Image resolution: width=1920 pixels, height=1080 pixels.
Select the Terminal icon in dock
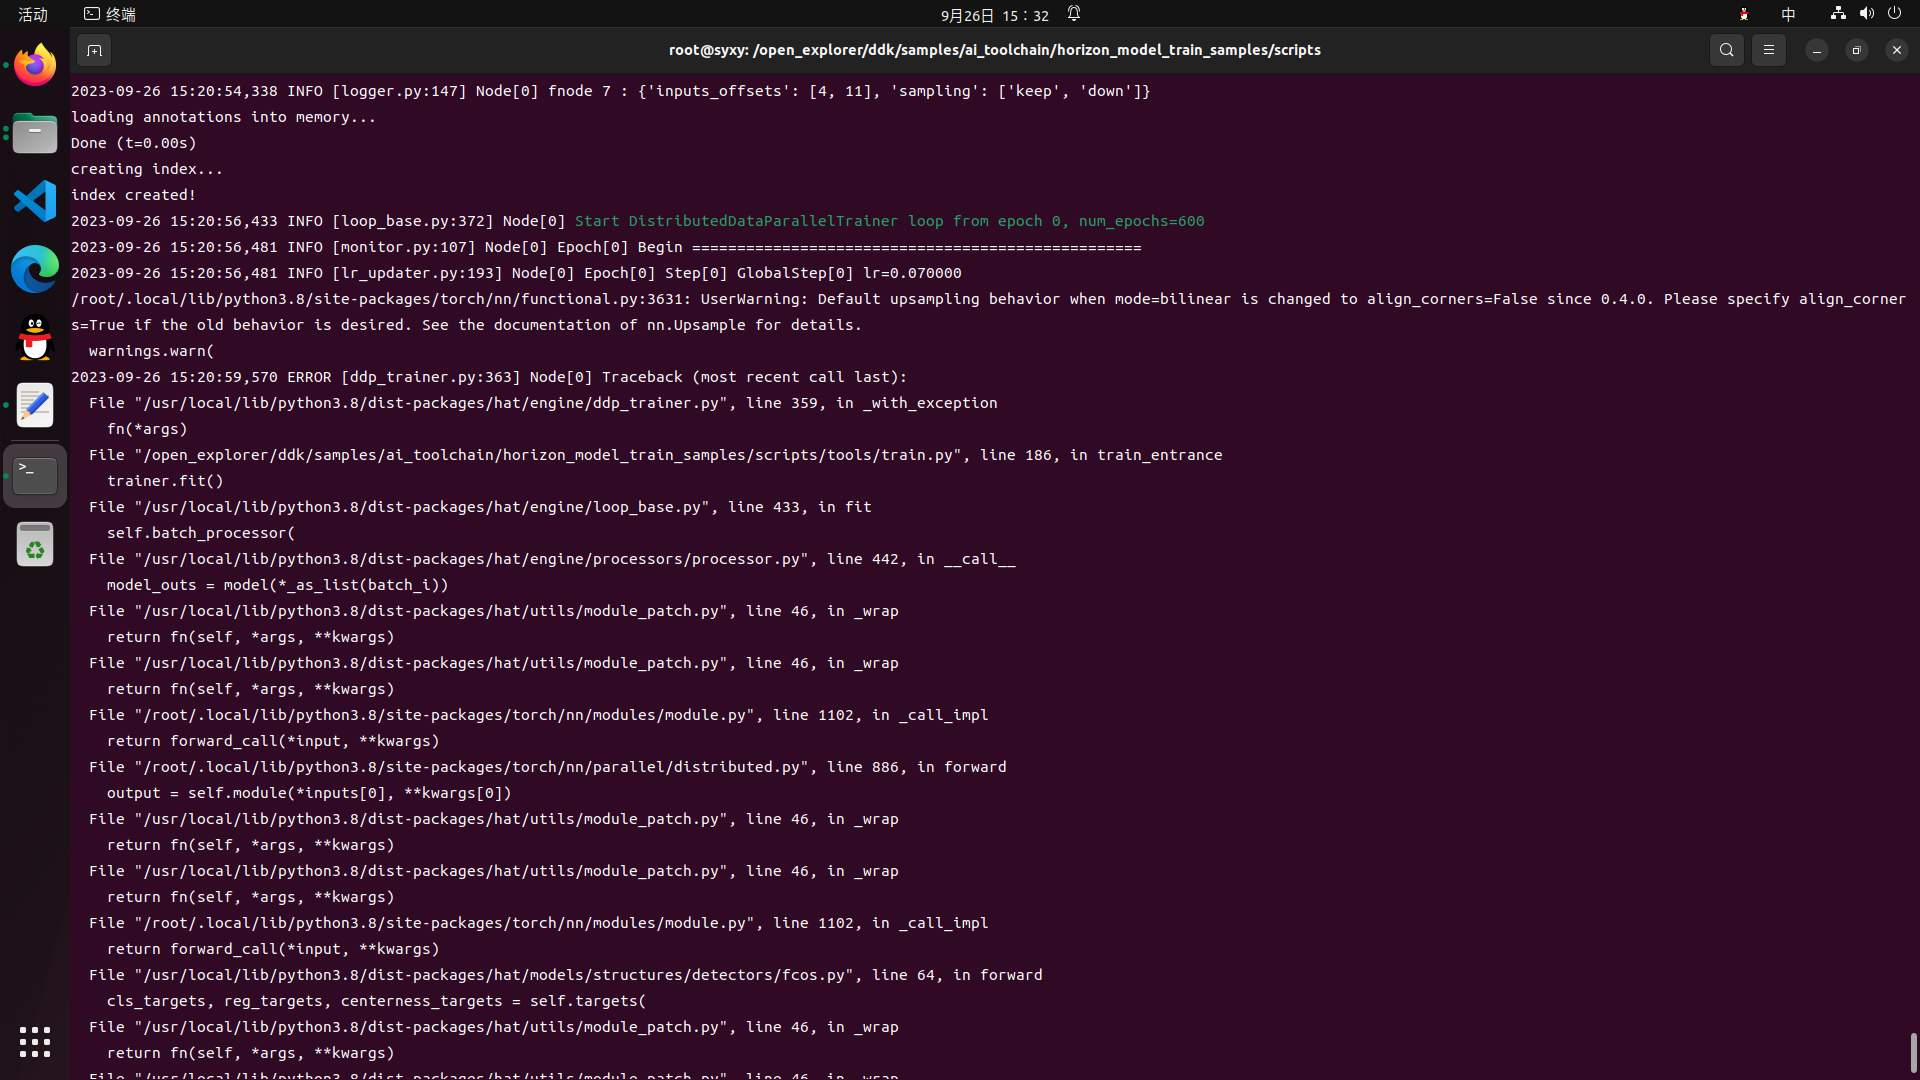coord(35,475)
